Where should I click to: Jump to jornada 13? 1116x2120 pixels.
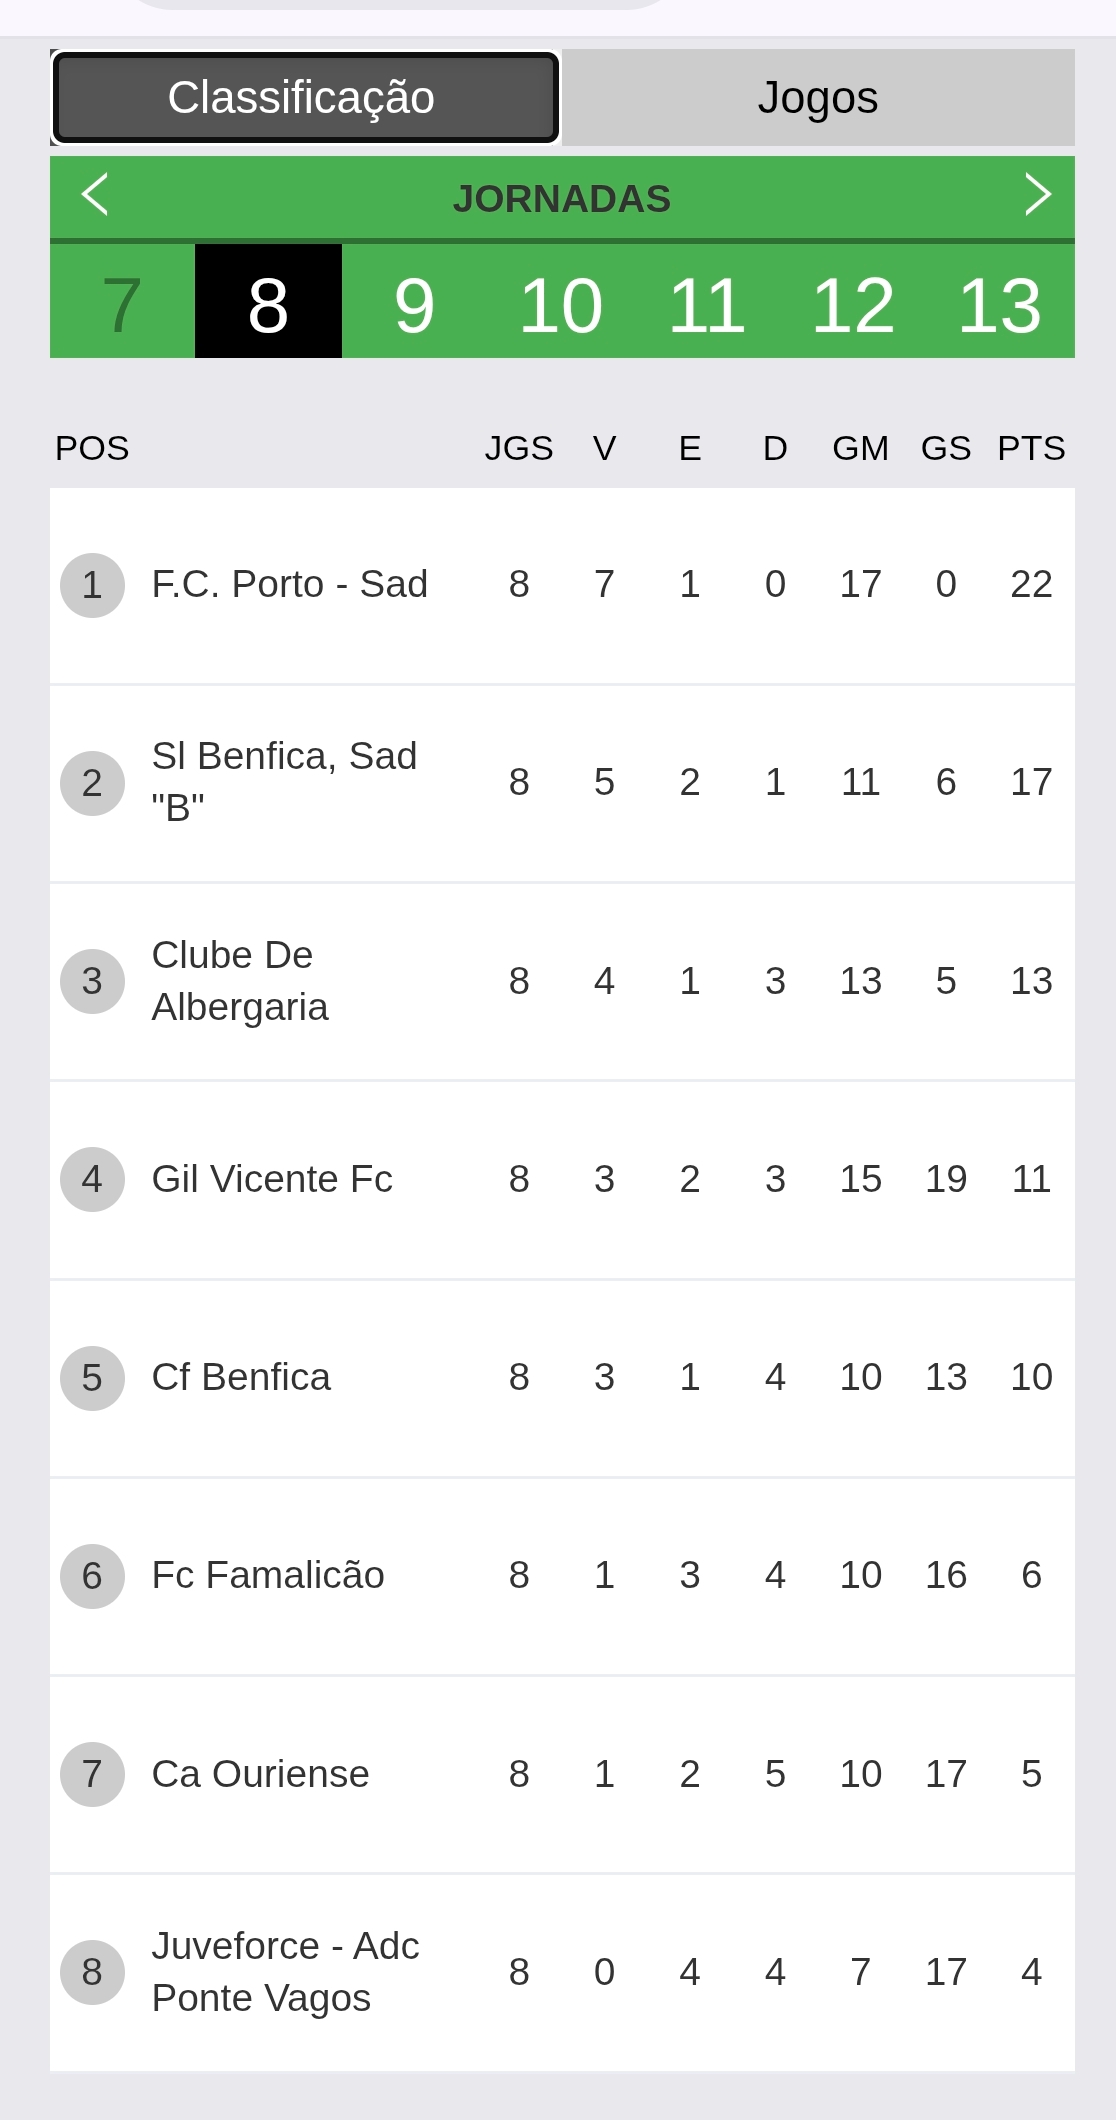tap(999, 304)
